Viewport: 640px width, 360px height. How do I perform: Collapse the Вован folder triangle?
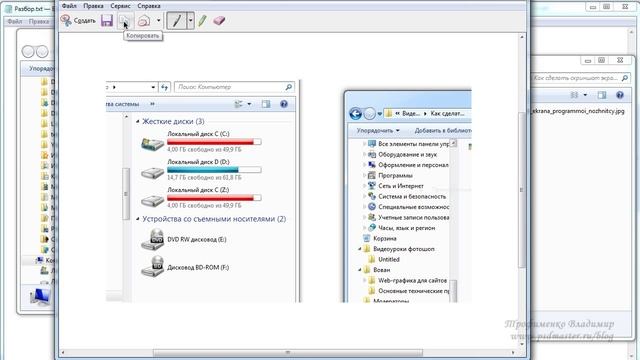(360, 270)
